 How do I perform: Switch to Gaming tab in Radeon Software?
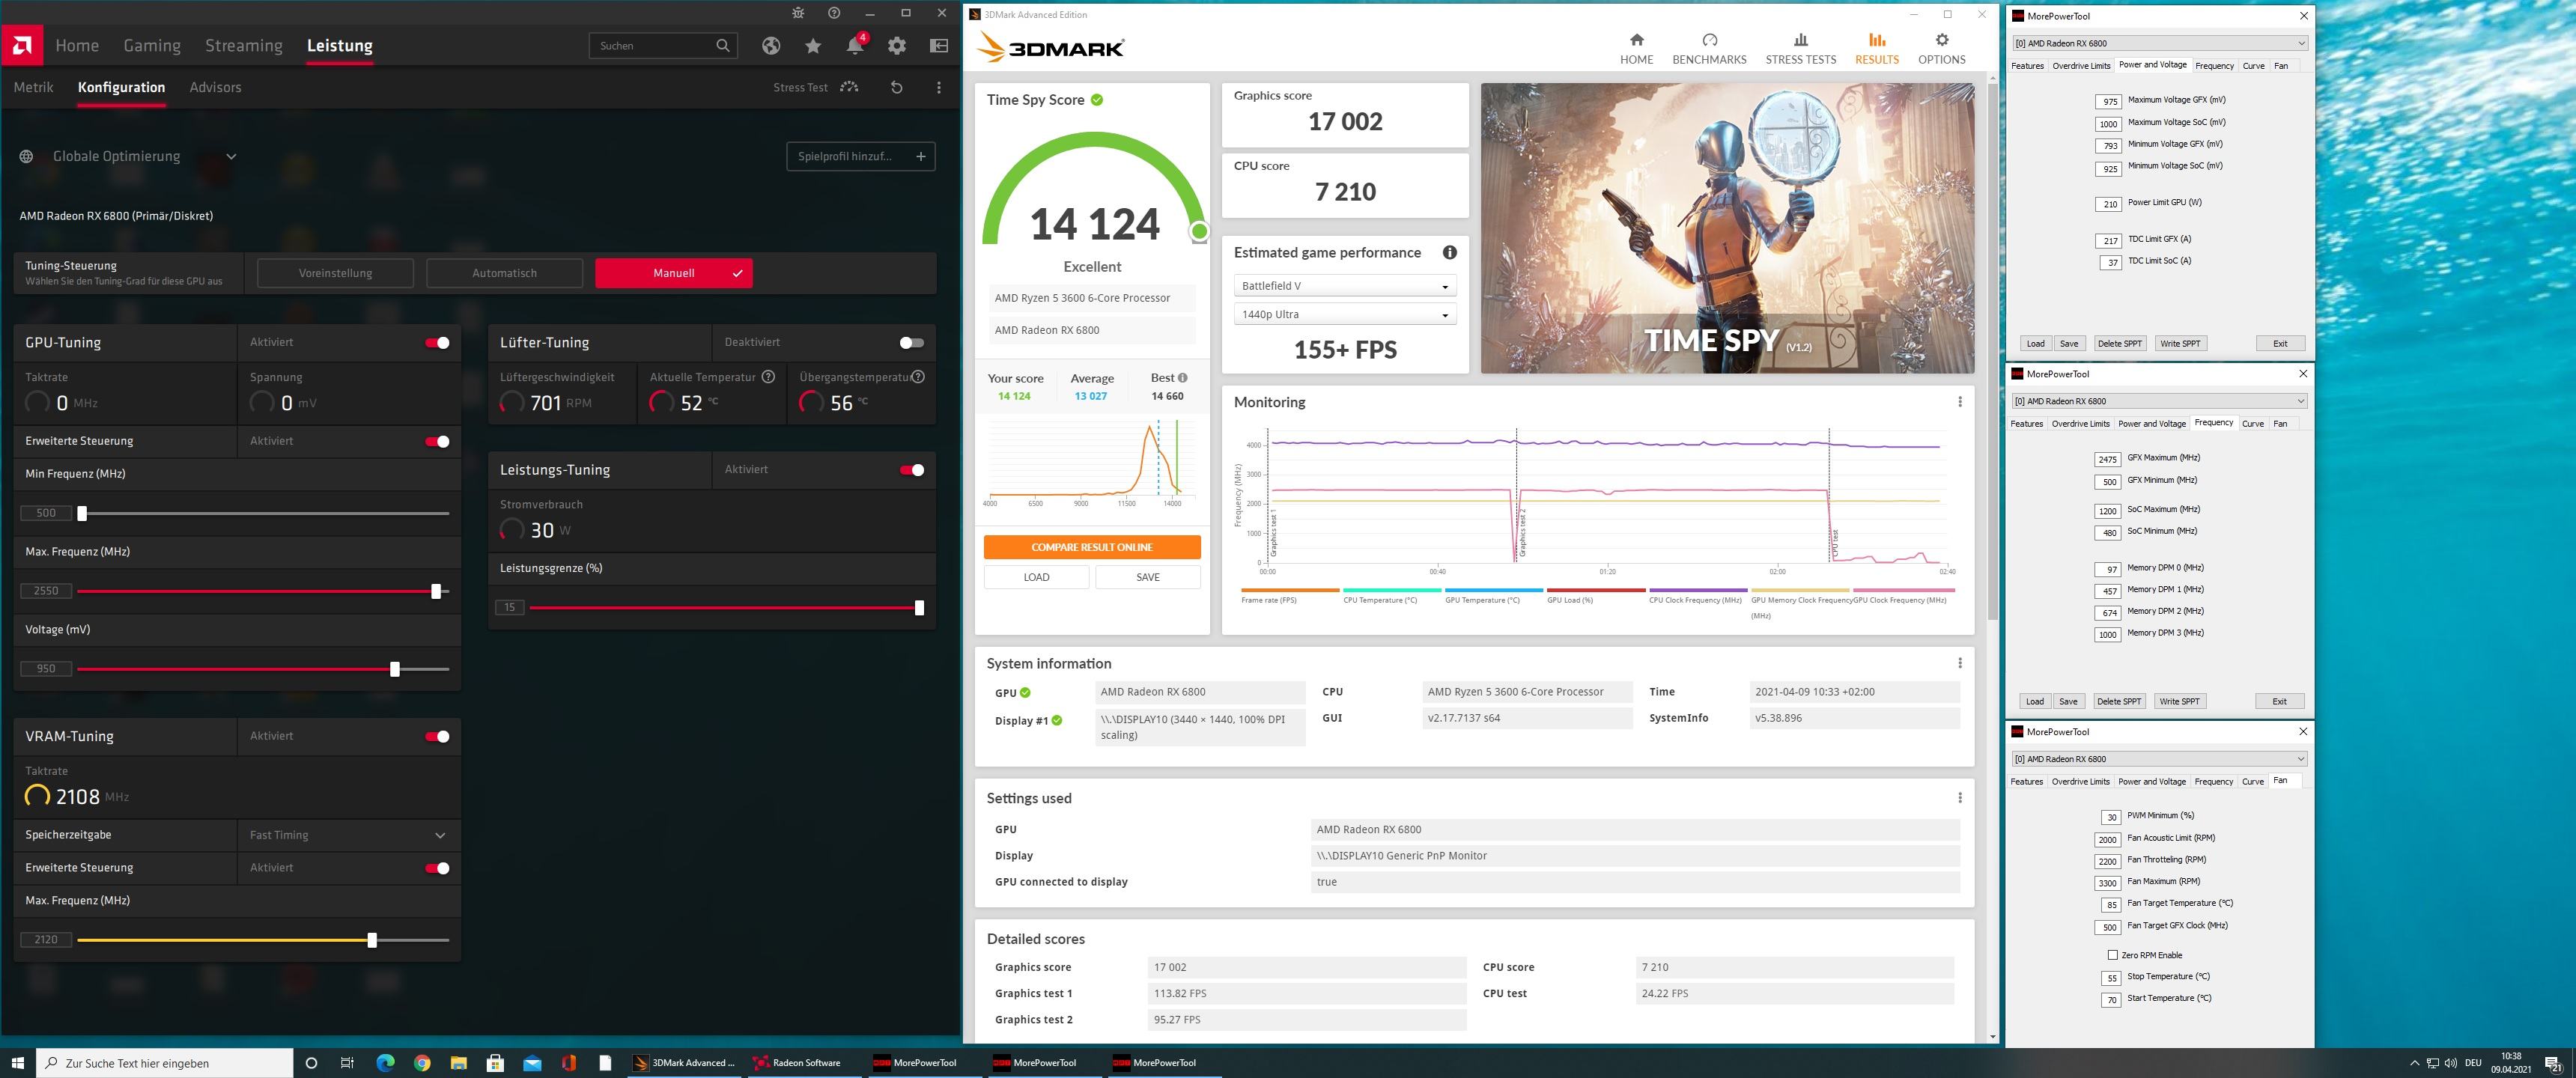152,46
